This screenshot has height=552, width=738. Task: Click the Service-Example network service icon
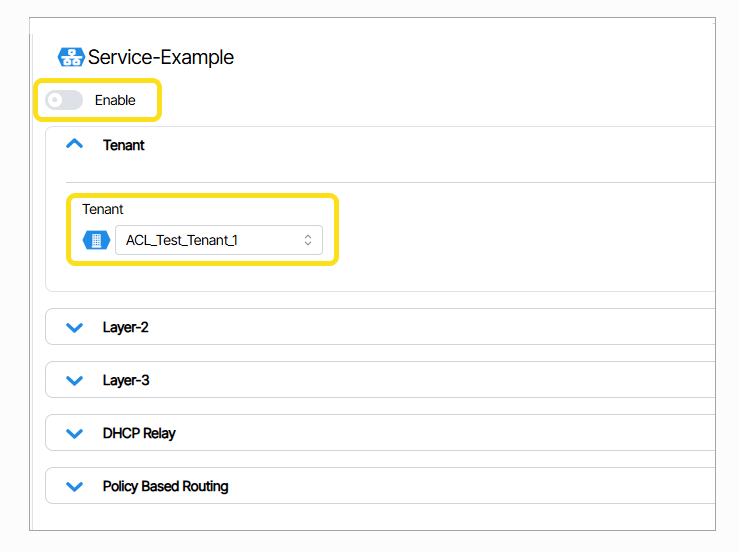pyautogui.click(x=71, y=57)
